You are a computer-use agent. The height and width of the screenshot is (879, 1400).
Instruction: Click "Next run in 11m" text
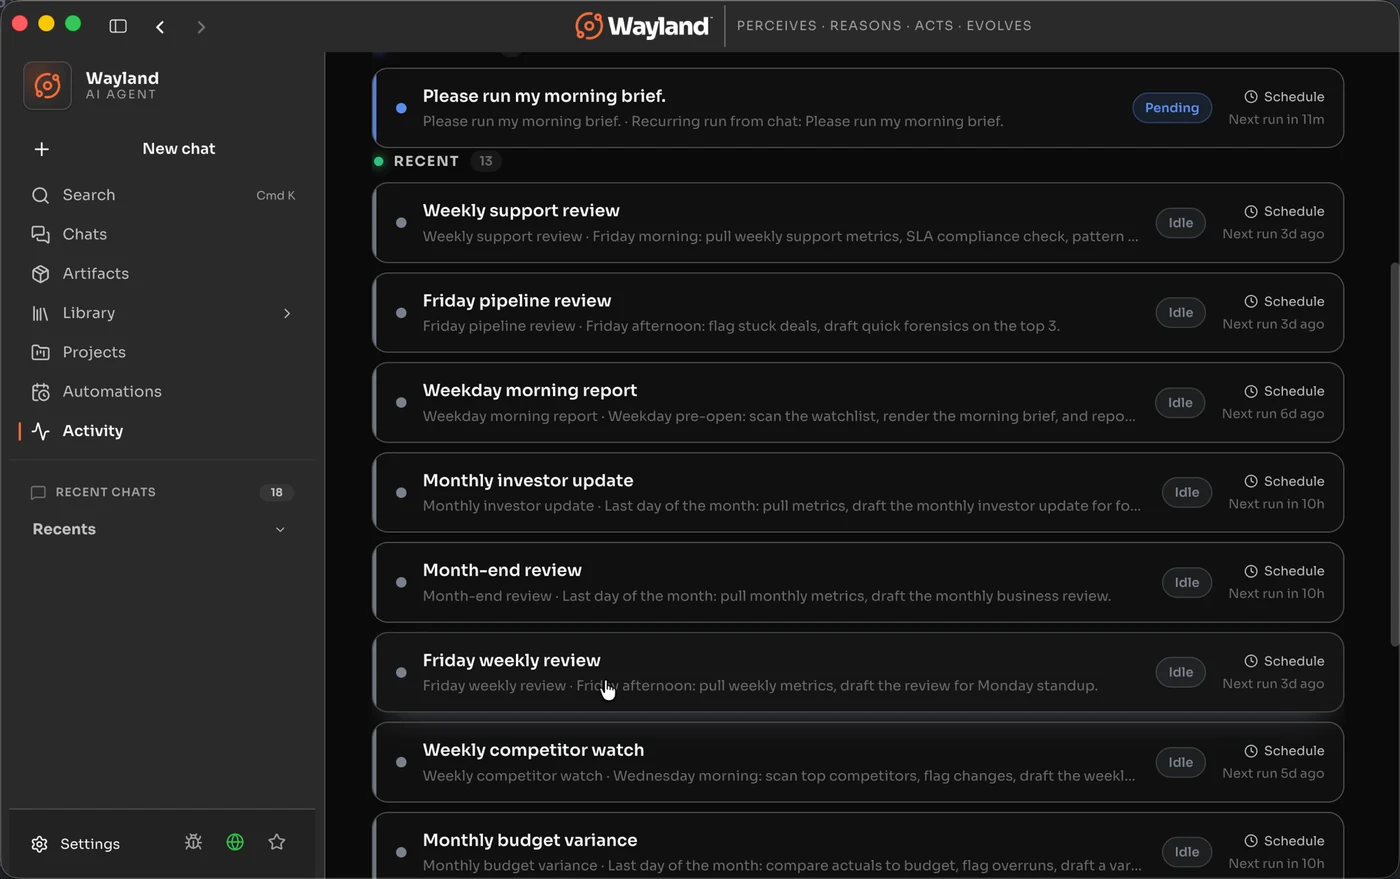pos(1276,120)
